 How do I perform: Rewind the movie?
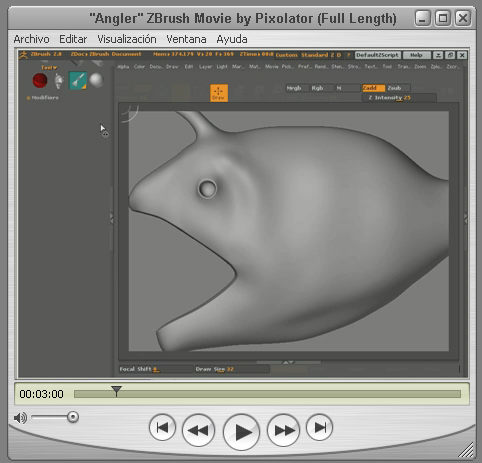(x=198, y=430)
